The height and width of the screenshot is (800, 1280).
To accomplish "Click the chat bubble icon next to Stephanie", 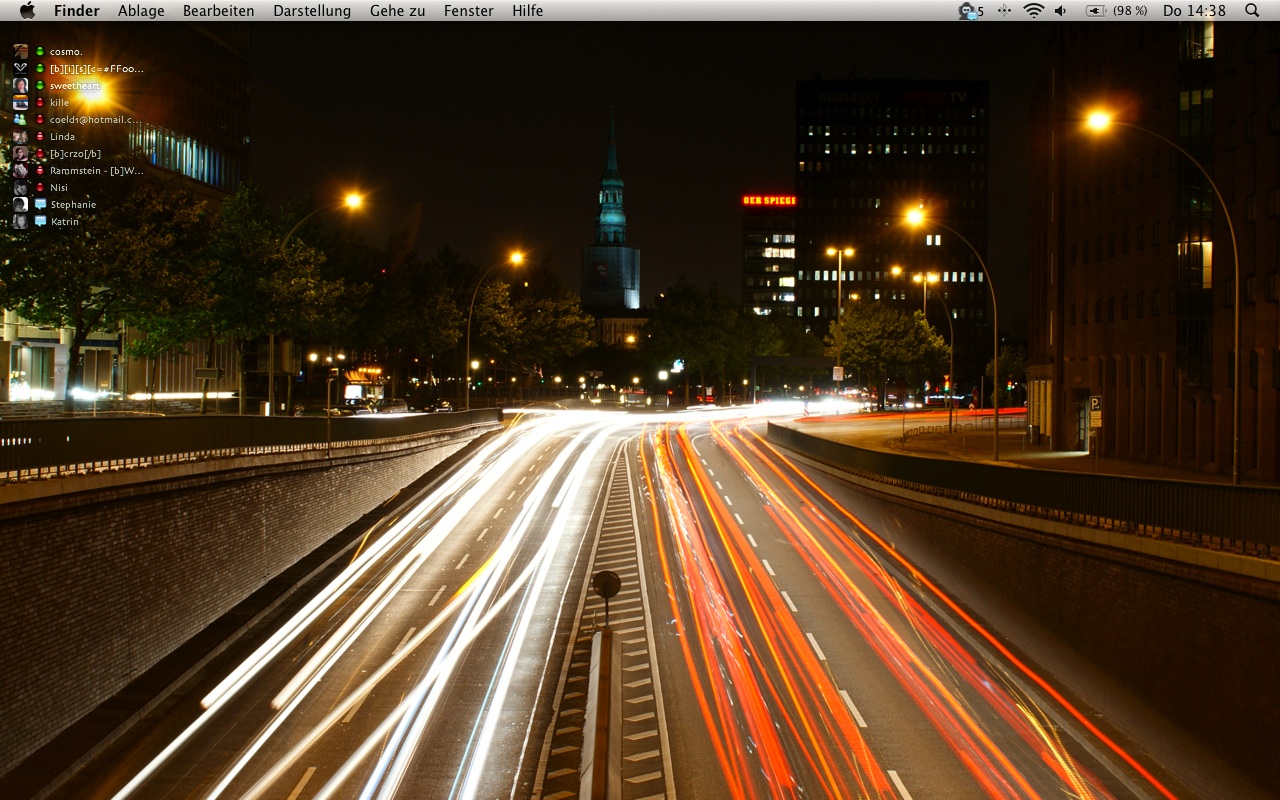I will [40, 204].
